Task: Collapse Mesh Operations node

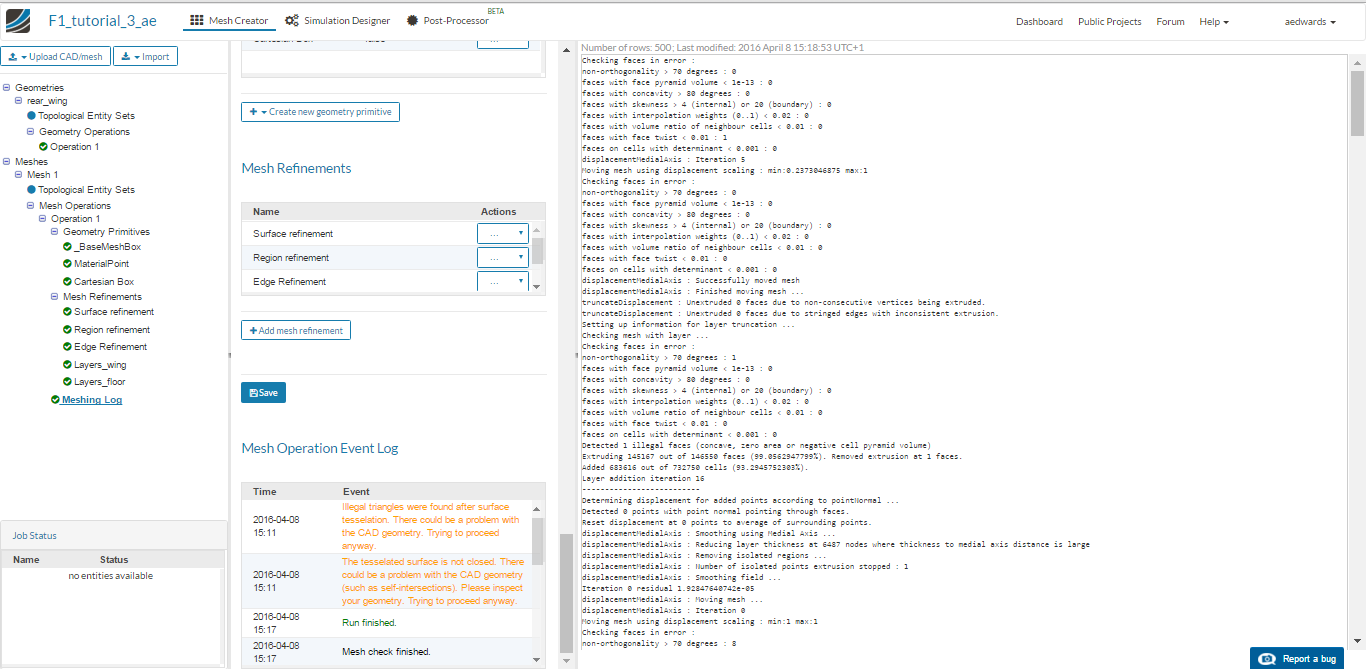Action: tap(32, 206)
